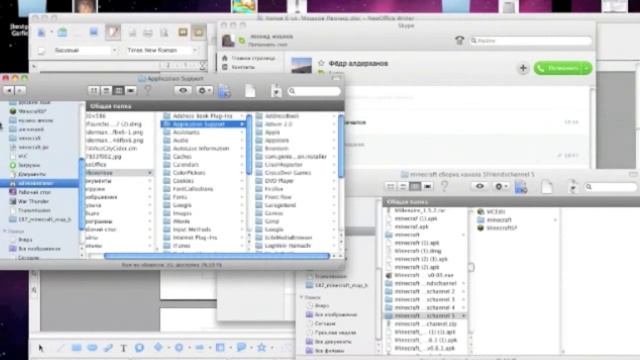This screenshot has width=640, height=360.
Task: Open gear Action menu in Application Support window
Action: pyautogui.click(x=203, y=91)
